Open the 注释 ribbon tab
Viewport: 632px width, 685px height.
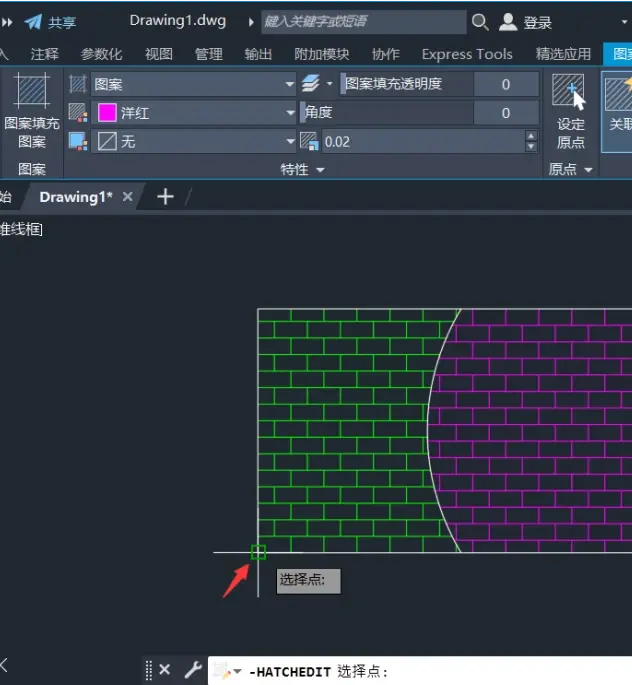[45, 54]
